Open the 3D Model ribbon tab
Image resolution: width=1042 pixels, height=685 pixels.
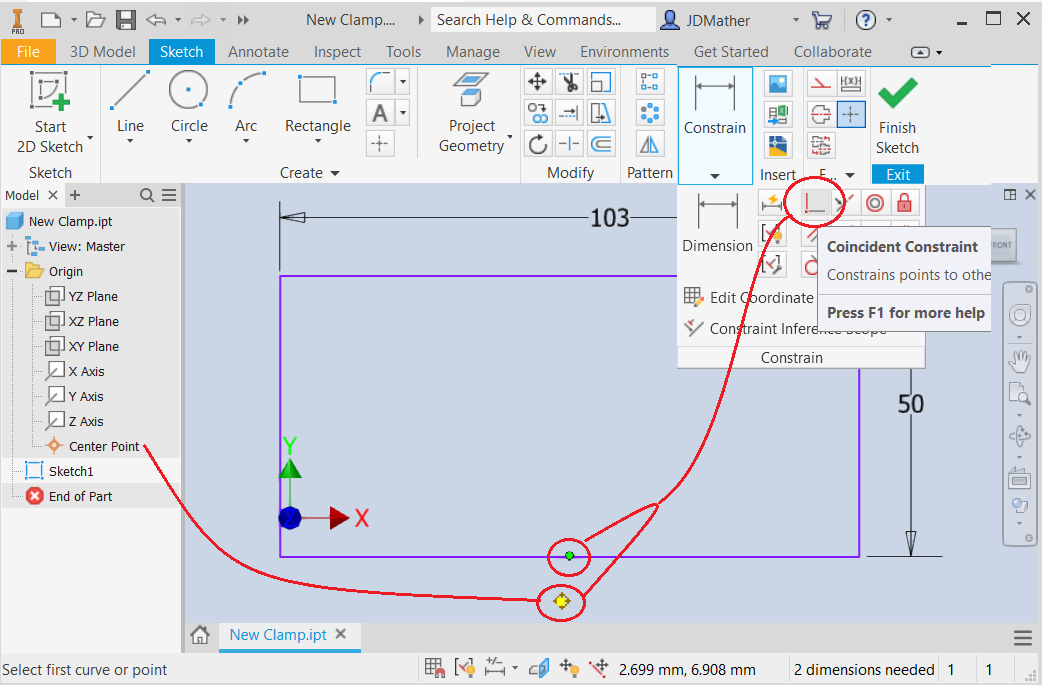coord(102,52)
